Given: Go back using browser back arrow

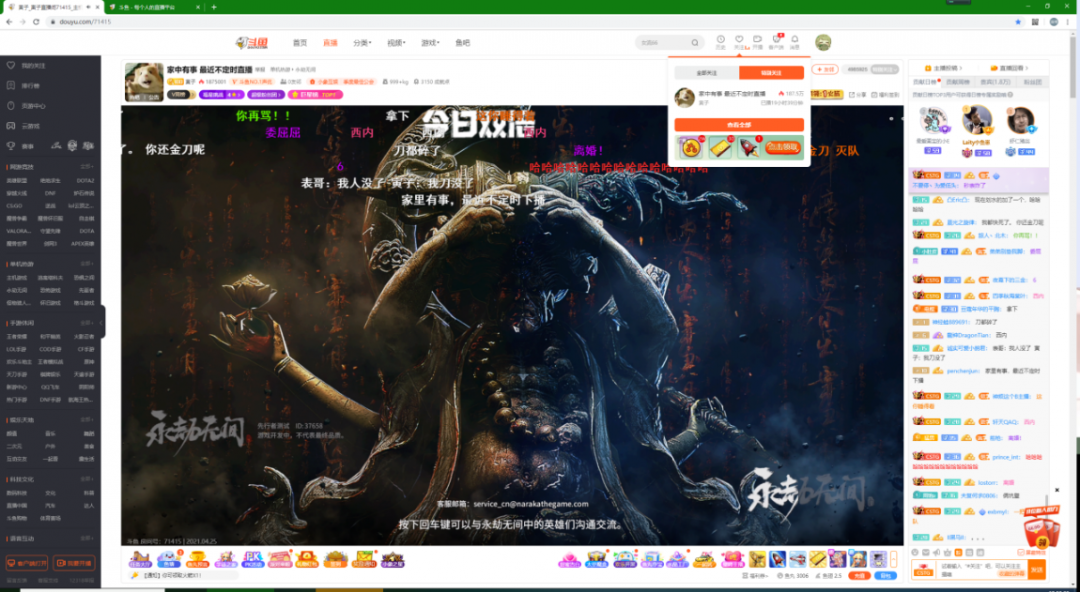Looking at the screenshot, I should tap(9, 22).
